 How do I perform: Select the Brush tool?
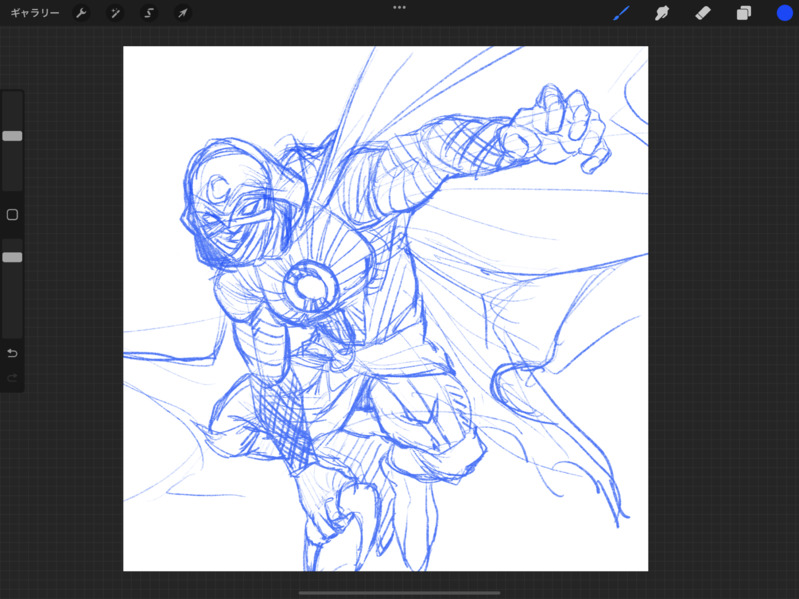click(x=621, y=13)
